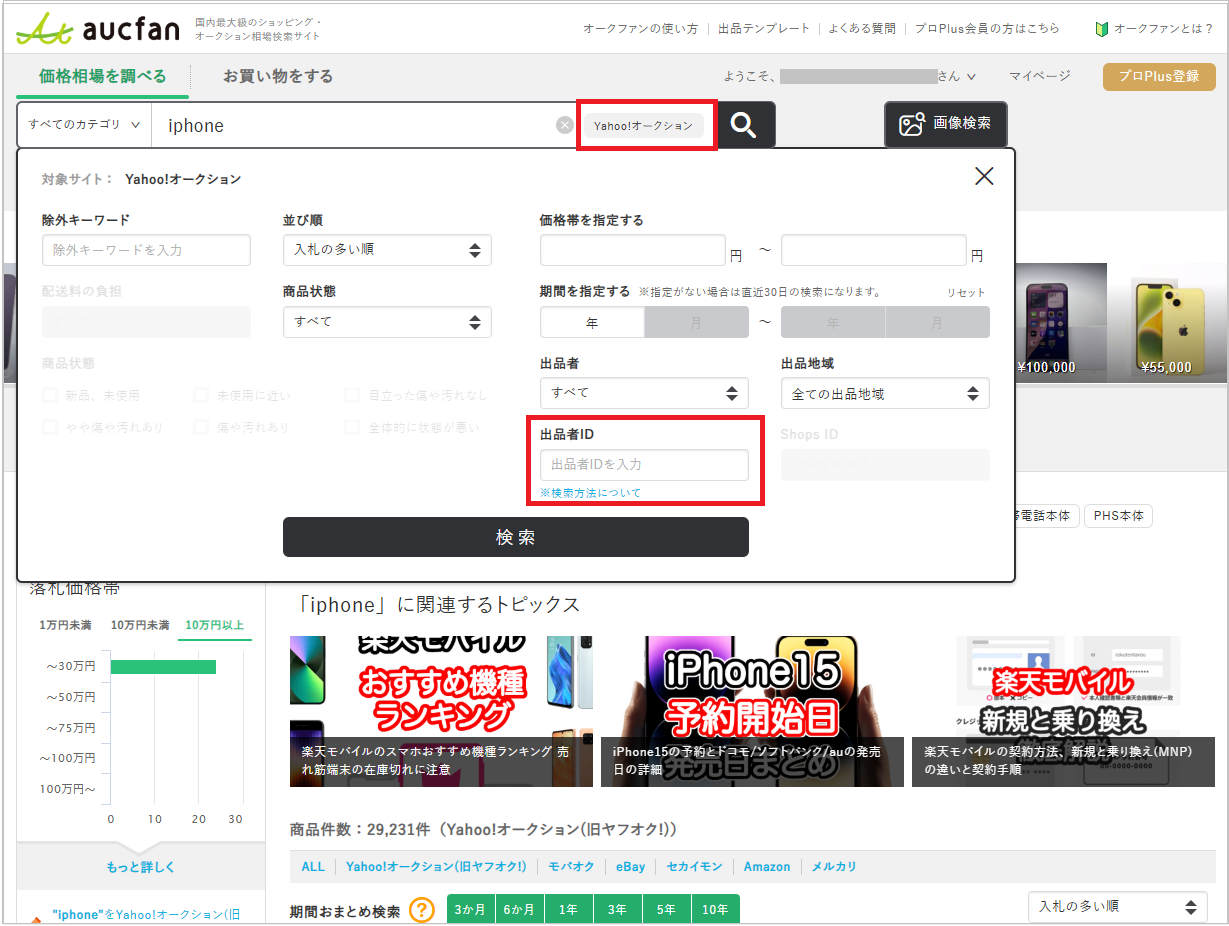Screen dimensions: 1229x926
Task: Select the 3年 period button
Action: [x=617, y=910]
